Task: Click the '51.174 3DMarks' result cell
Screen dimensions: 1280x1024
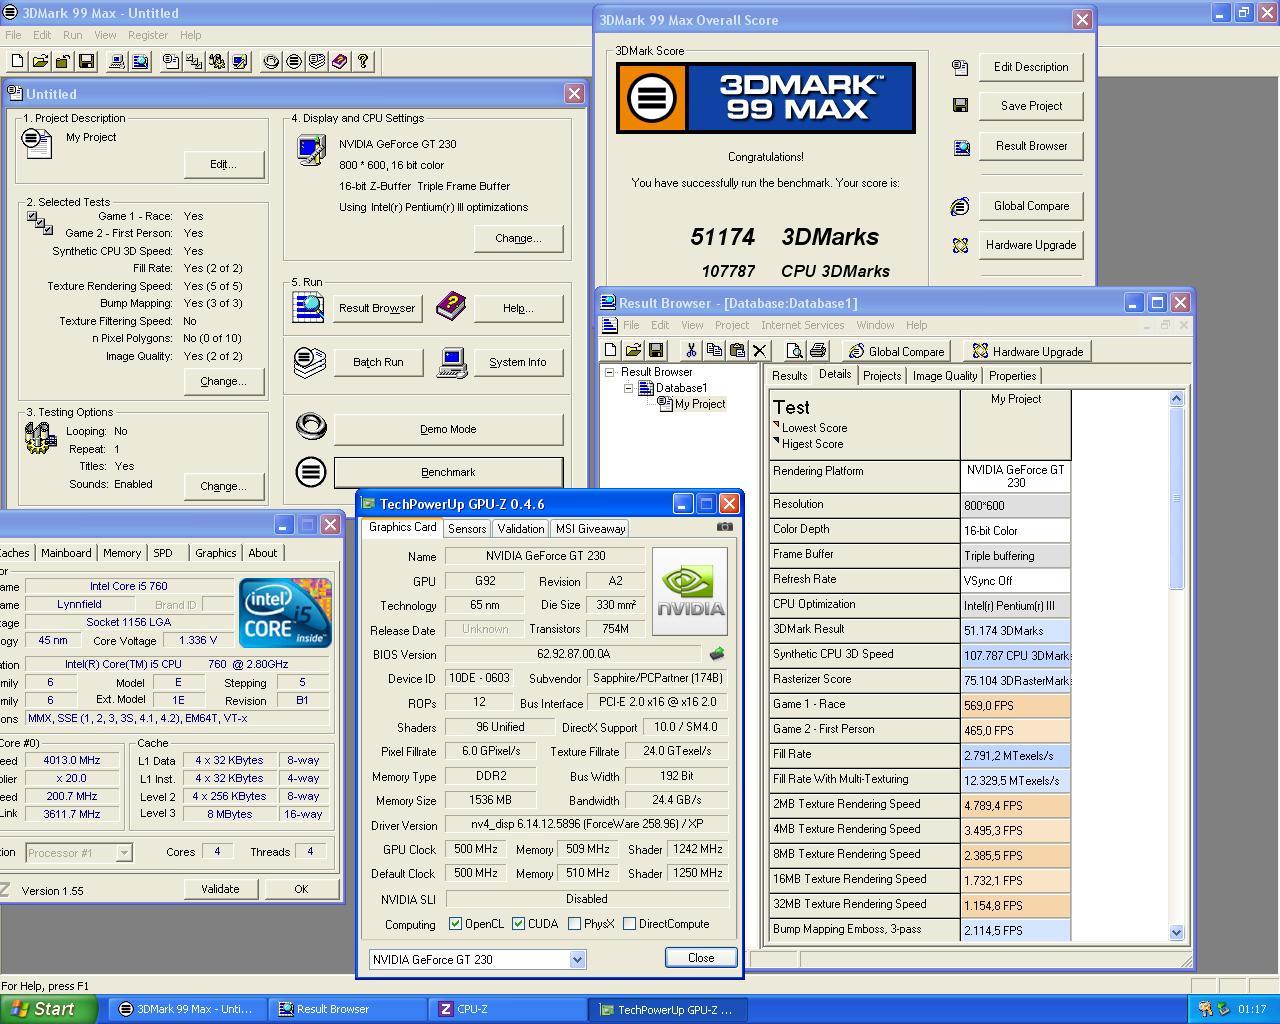Action: (1016, 631)
